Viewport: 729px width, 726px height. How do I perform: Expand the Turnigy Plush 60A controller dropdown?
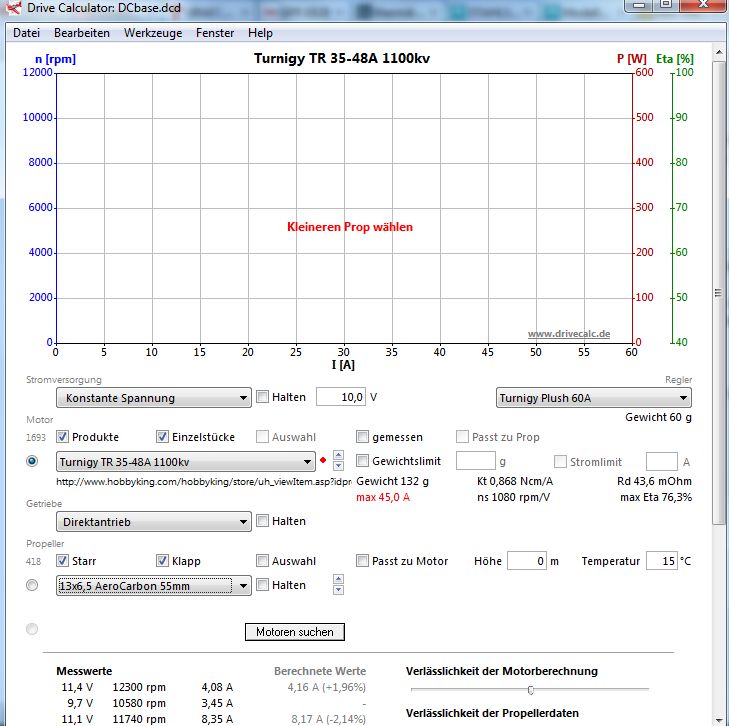[x=594, y=398]
